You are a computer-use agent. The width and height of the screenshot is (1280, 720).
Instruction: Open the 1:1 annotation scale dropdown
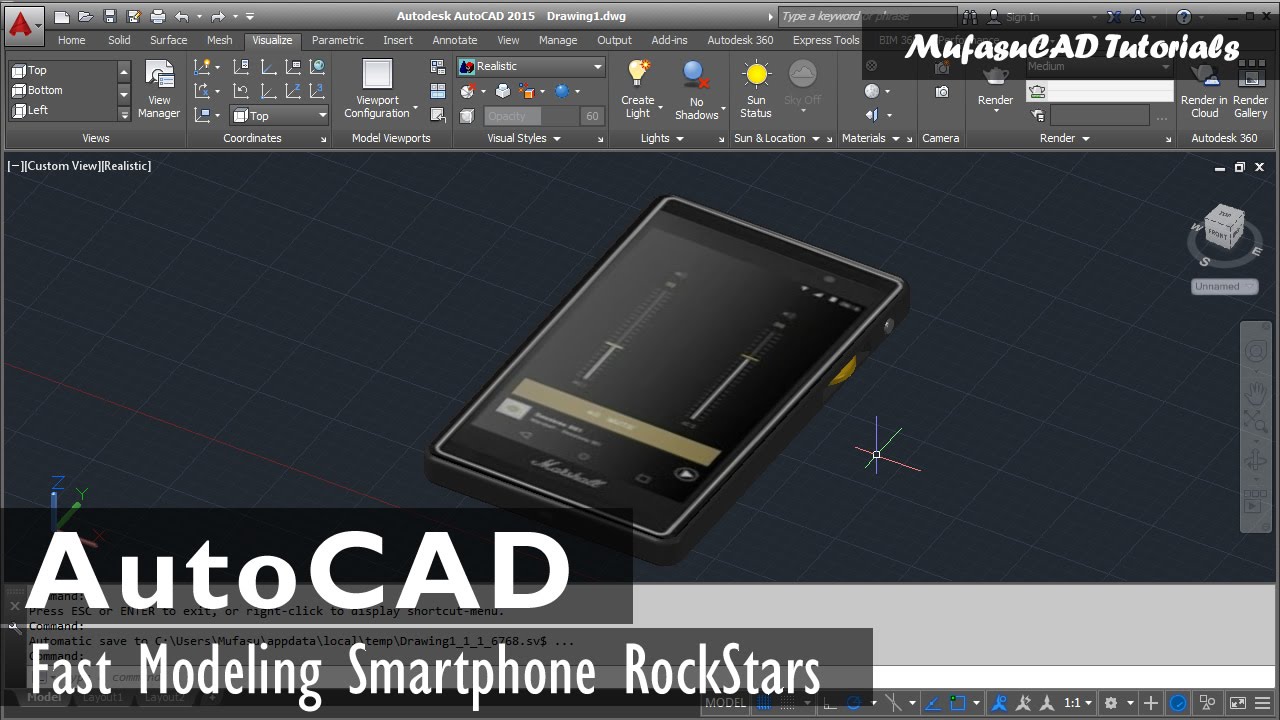1076,703
